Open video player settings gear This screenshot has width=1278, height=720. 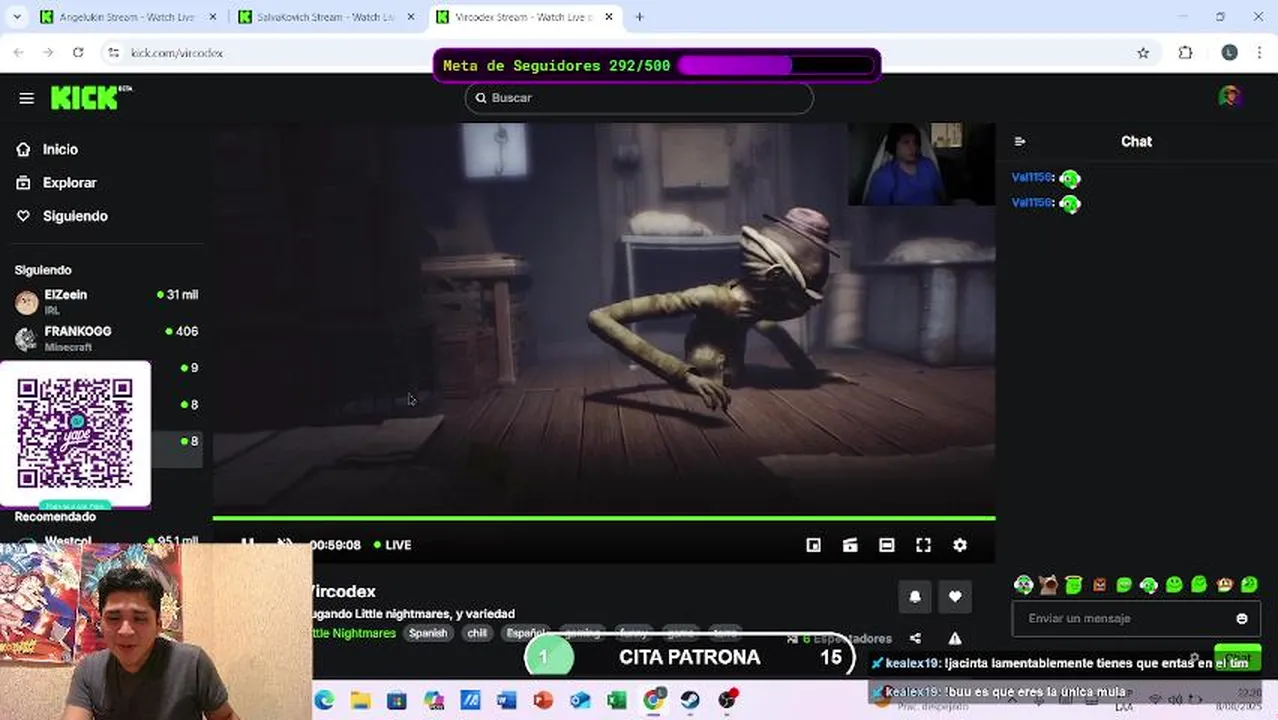coord(960,545)
